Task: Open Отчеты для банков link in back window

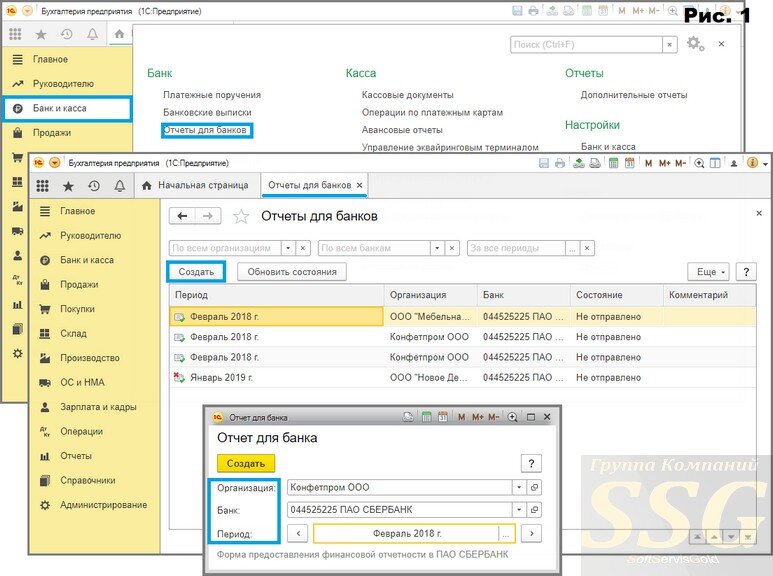Action: (x=205, y=130)
